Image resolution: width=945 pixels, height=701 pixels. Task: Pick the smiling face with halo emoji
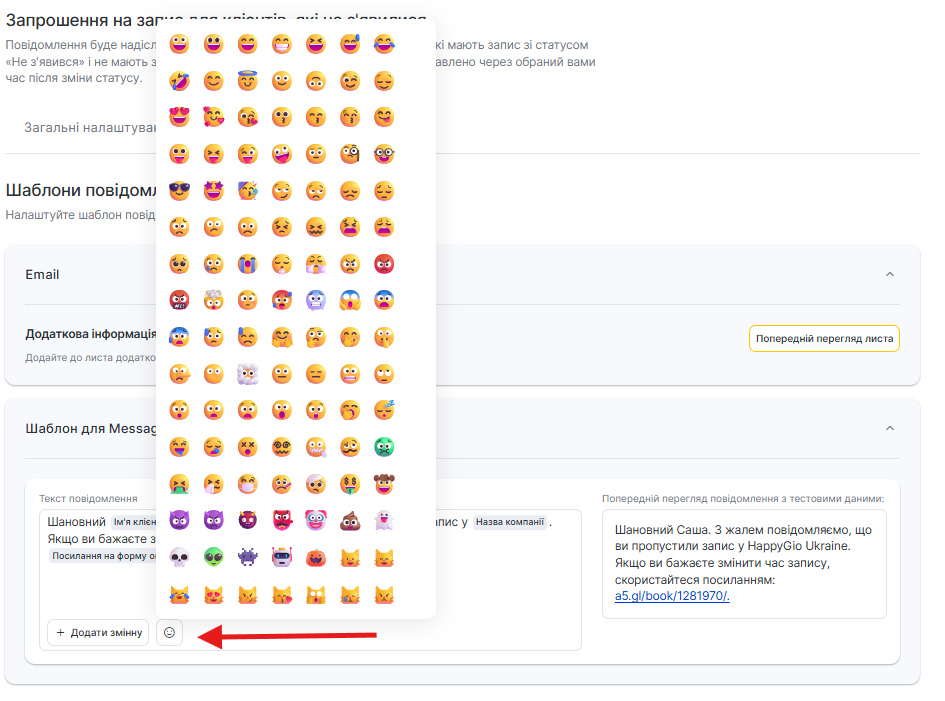[x=247, y=80]
